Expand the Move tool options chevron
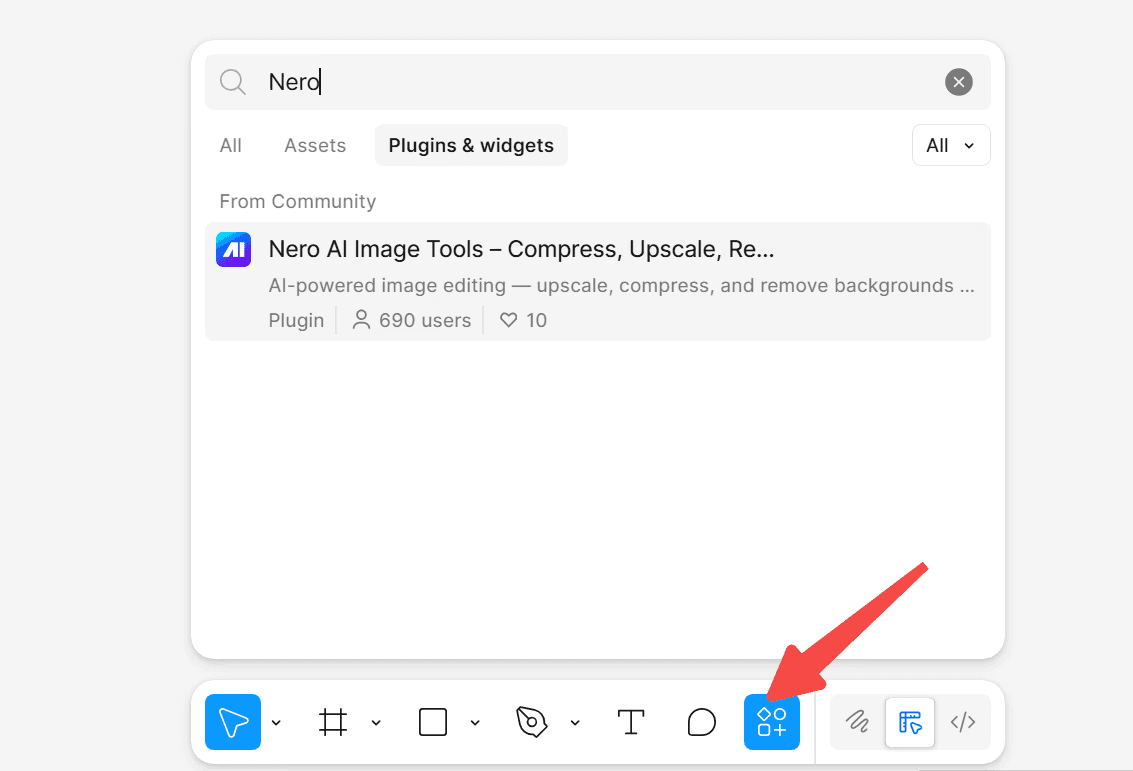This screenshot has width=1133, height=771. point(276,723)
